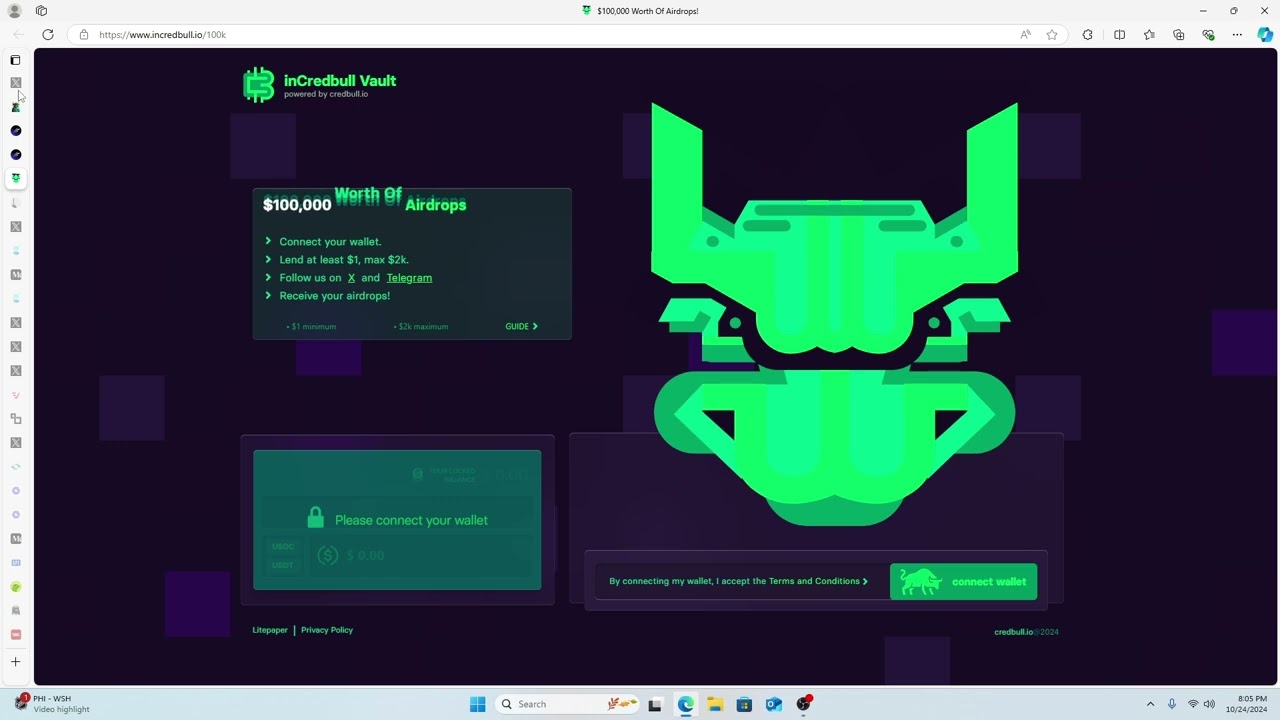
Task: Open Tab actions menu atop vertical tabs
Action: pos(15,60)
